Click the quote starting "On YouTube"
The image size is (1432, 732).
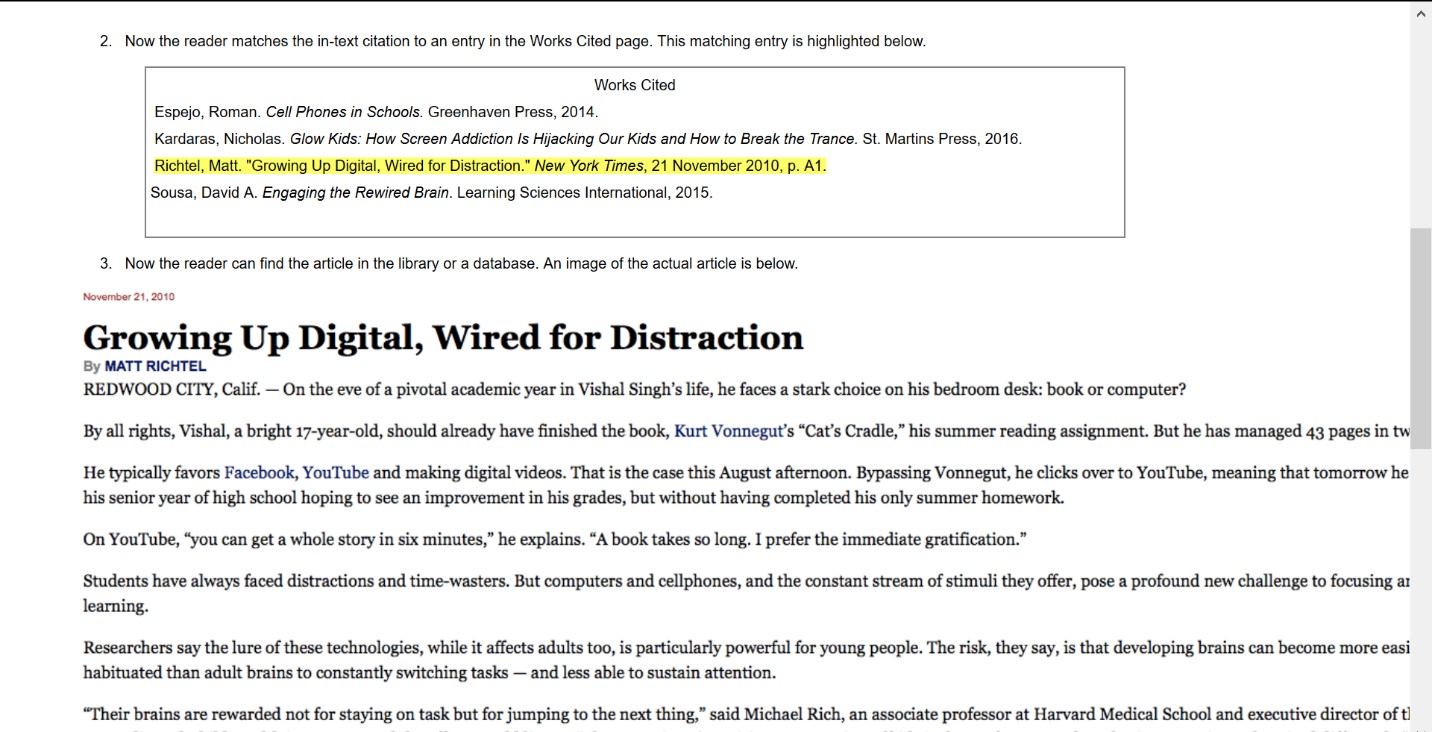pos(555,540)
